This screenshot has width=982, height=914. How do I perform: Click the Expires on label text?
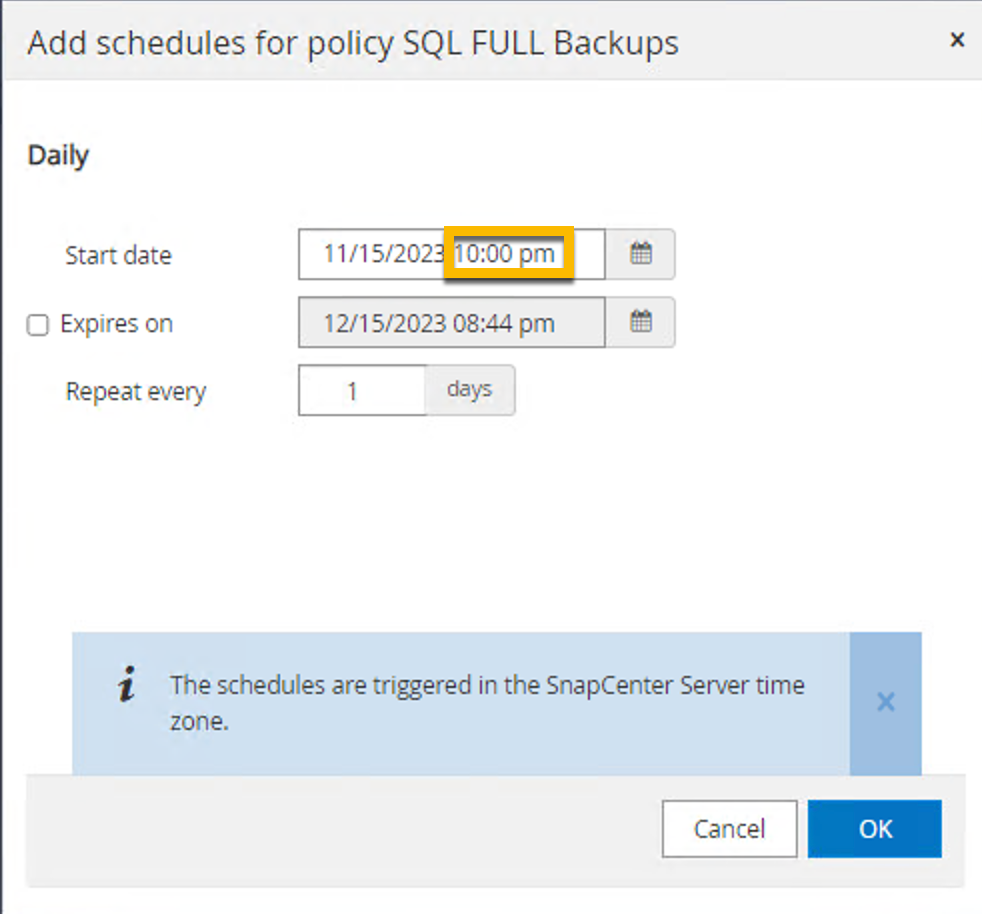click(x=116, y=324)
